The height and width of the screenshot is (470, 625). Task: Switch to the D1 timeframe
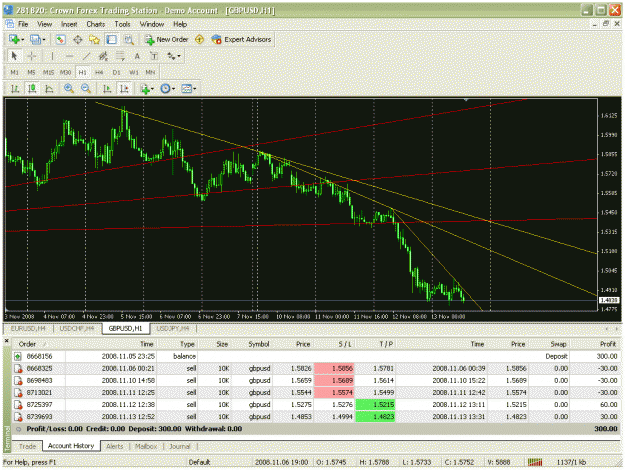click(x=116, y=72)
